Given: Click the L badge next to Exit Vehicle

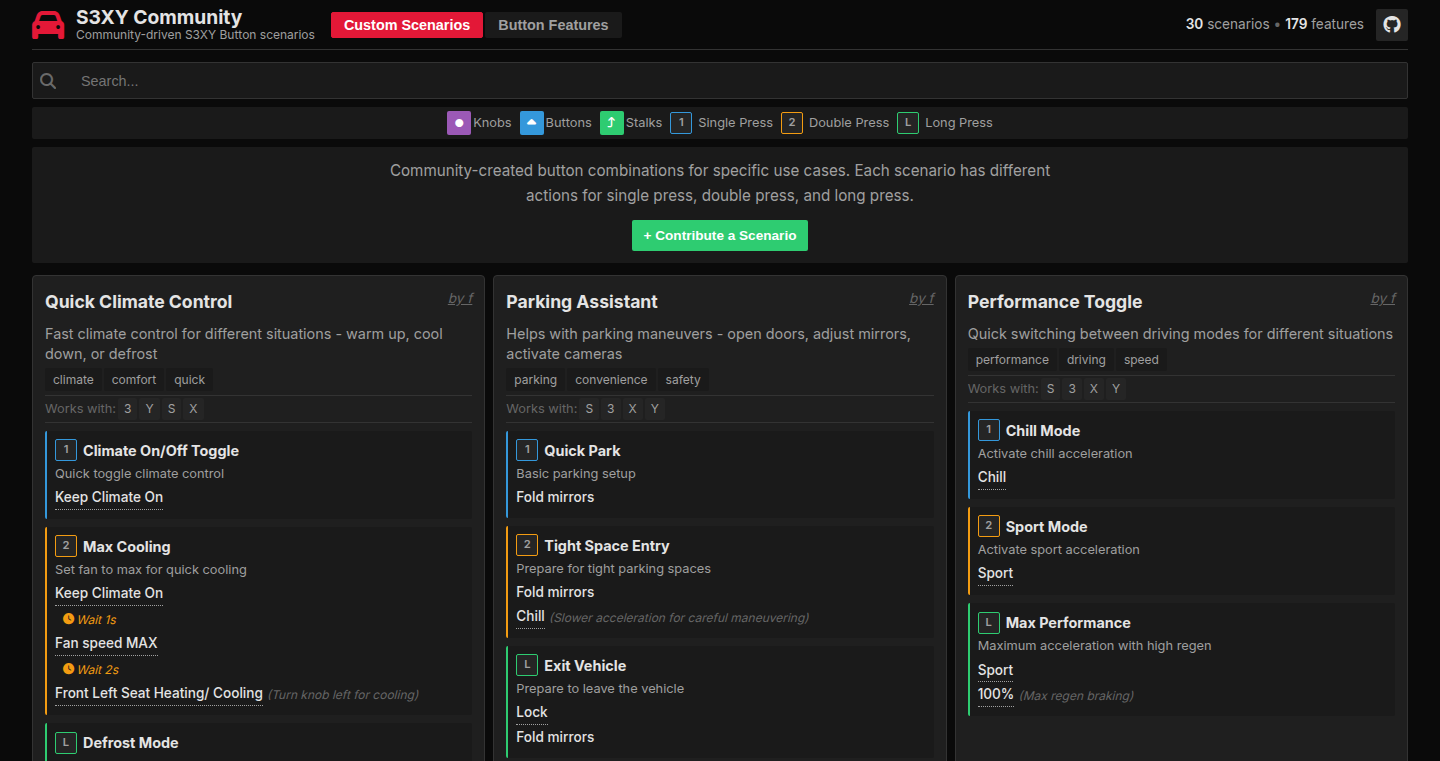Looking at the screenshot, I should 527,665.
